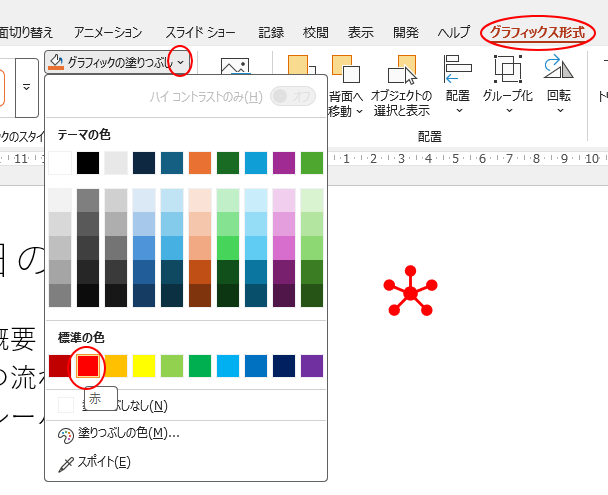Select the light blue standard color swatch
The width and height of the screenshot is (608, 495).
coord(228,366)
